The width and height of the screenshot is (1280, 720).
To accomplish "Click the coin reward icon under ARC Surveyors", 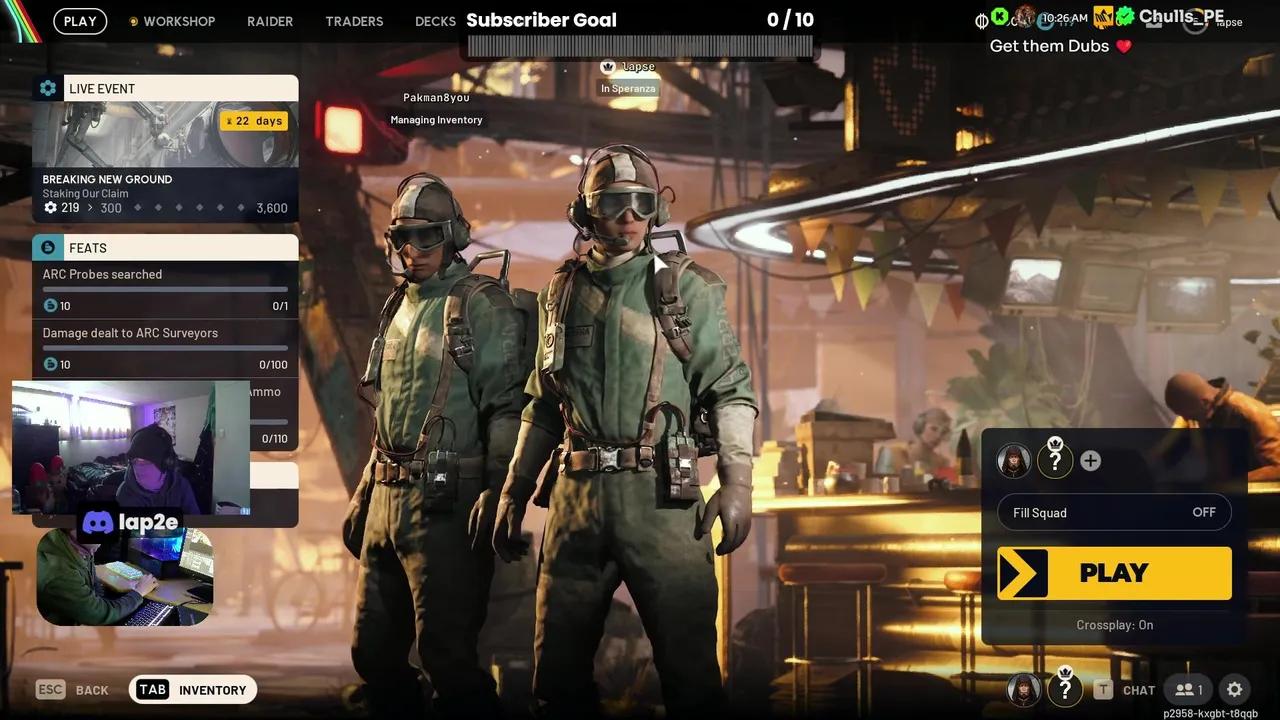I will [50, 365].
